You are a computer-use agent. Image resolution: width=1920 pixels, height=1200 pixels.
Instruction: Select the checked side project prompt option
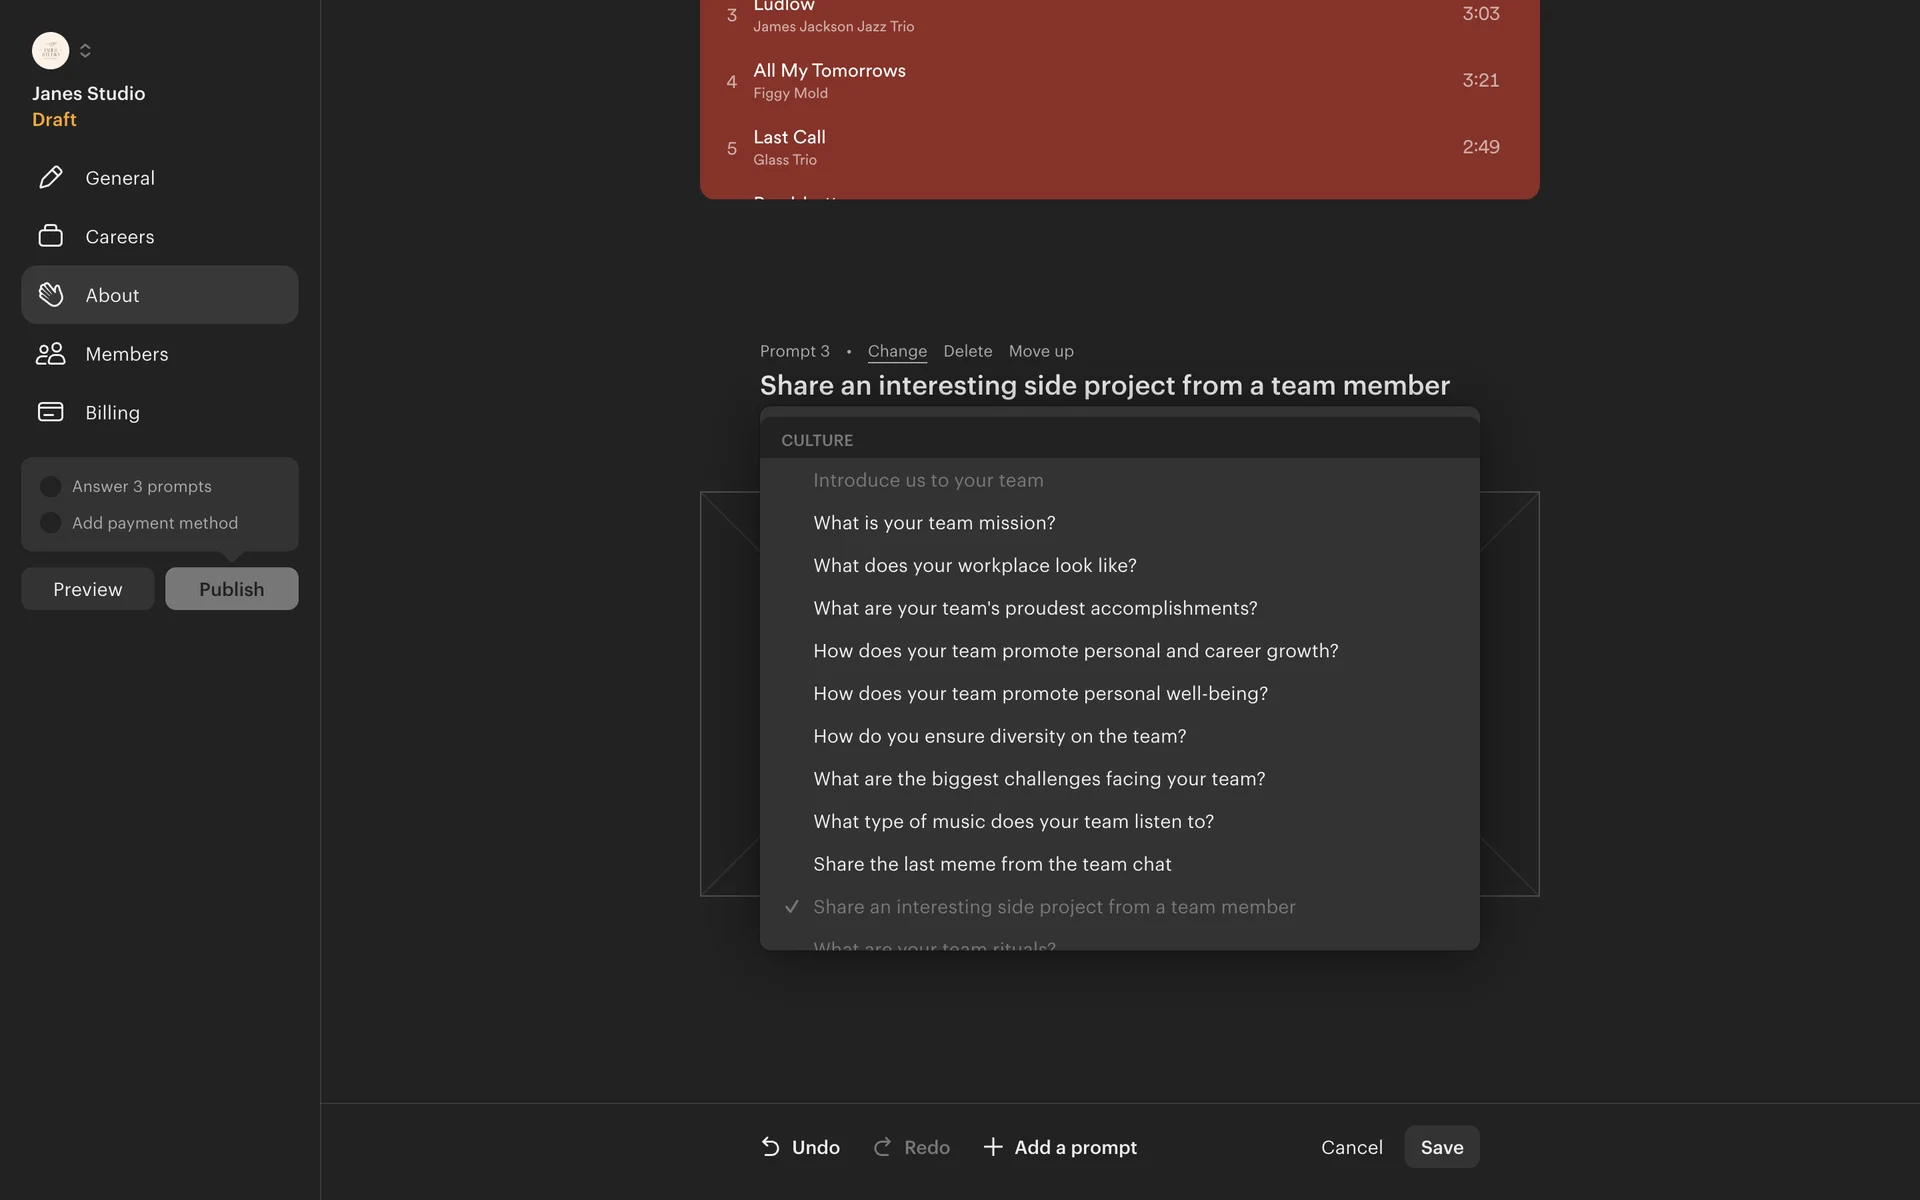(x=1054, y=907)
